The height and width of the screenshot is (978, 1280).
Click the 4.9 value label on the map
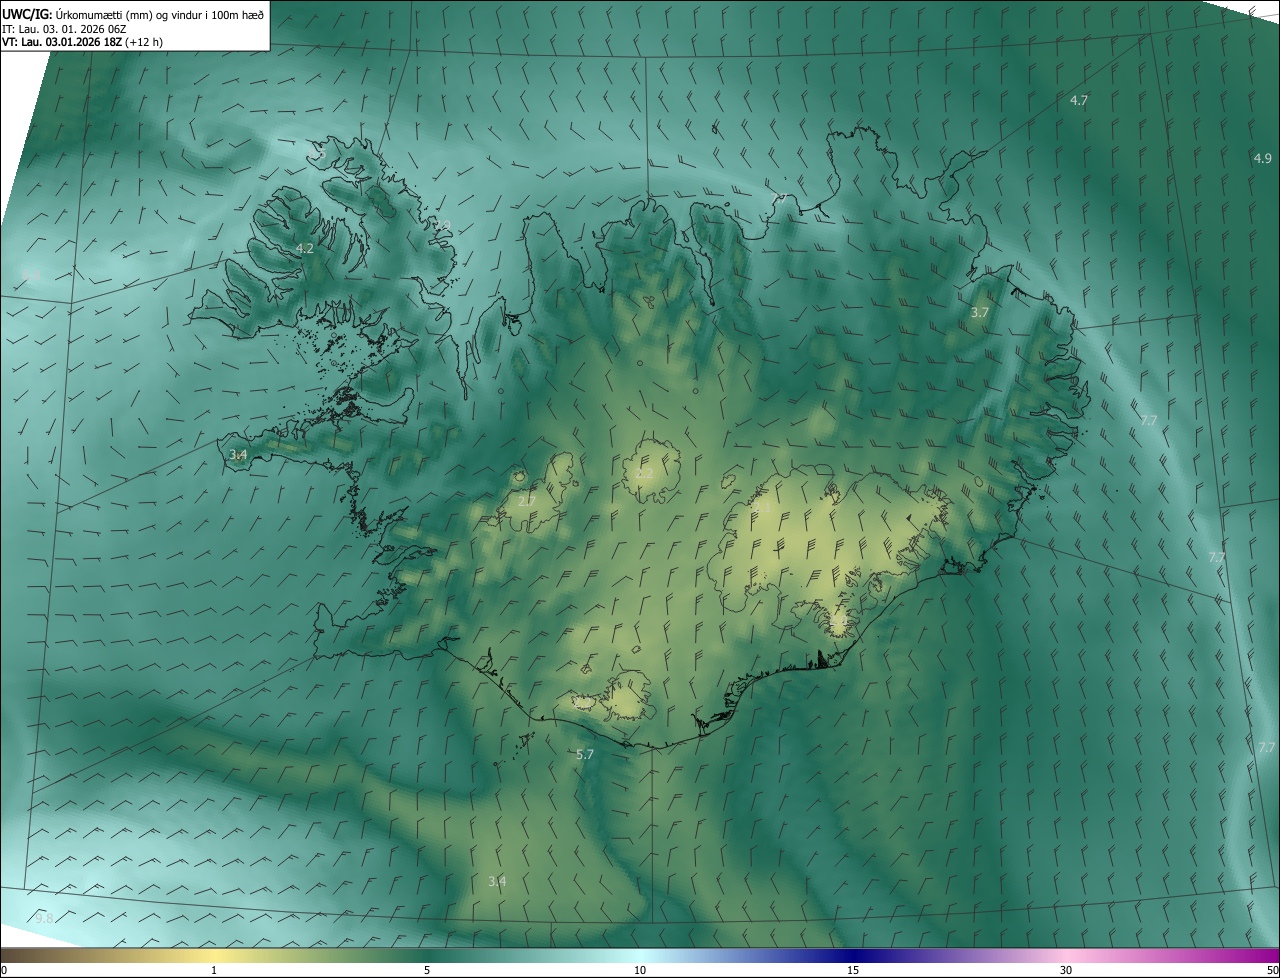(x=1262, y=158)
